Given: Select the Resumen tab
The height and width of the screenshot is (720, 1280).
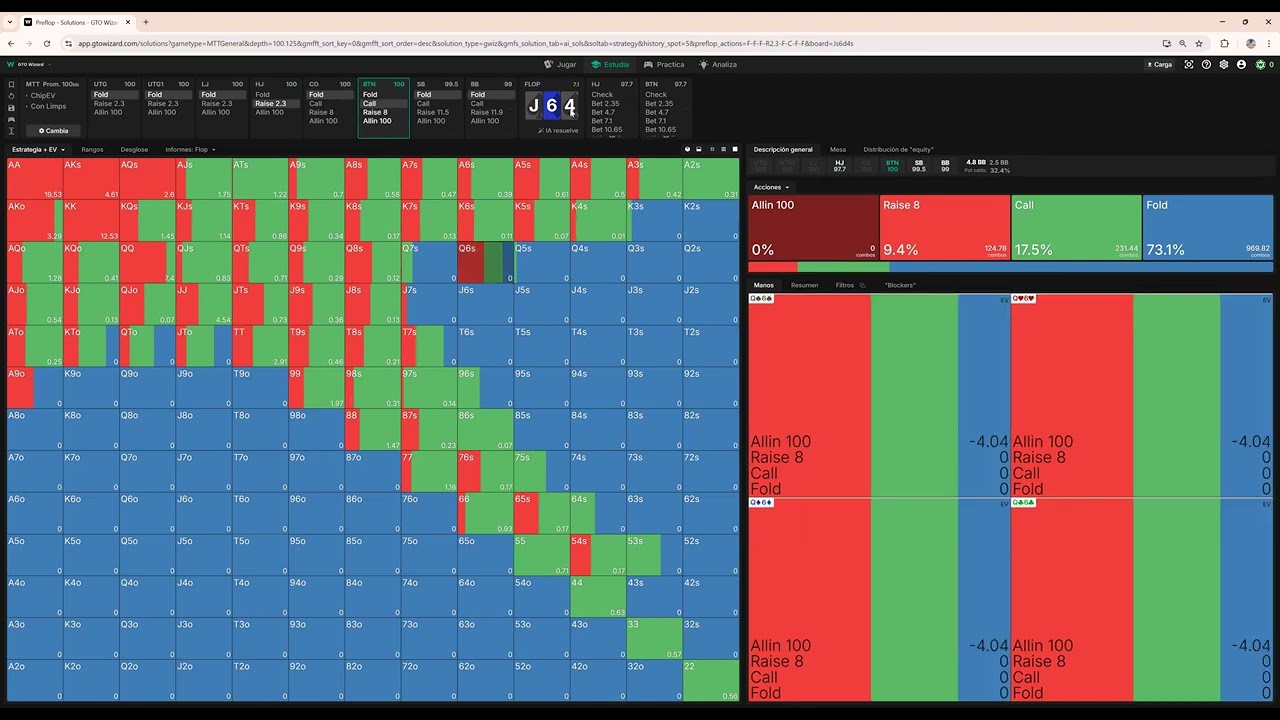Looking at the screenshot, I should pyautogui.click(x=804, y=285).
